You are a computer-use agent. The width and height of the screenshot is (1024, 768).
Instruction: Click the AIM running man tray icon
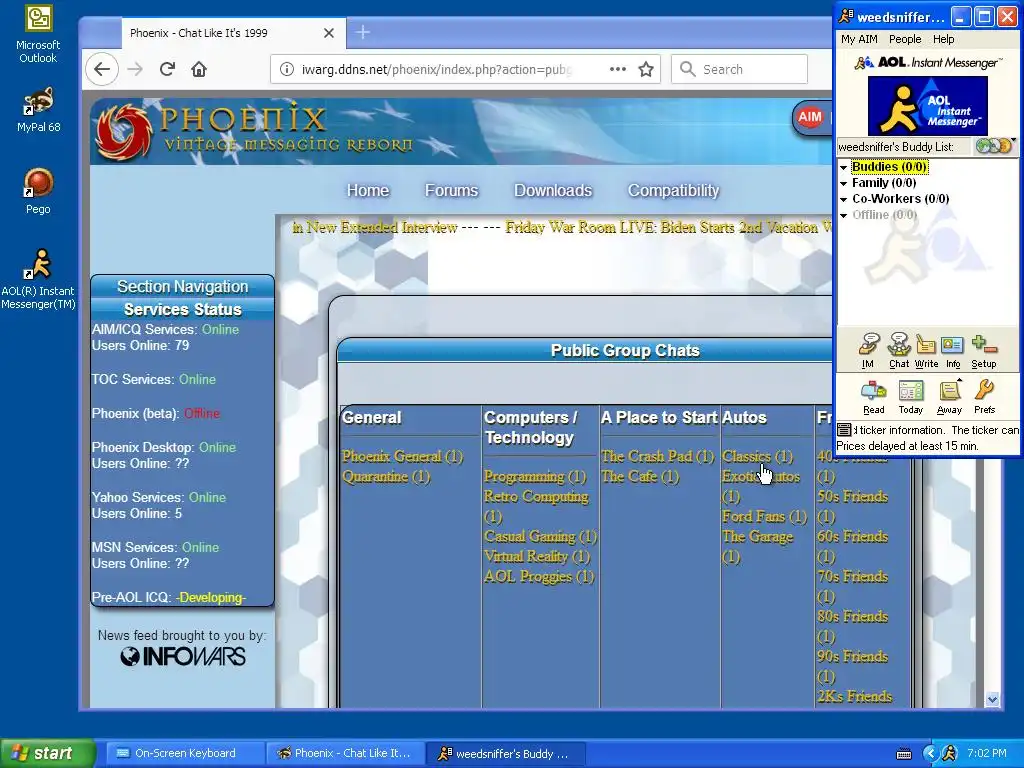click(x=950, y=753)
